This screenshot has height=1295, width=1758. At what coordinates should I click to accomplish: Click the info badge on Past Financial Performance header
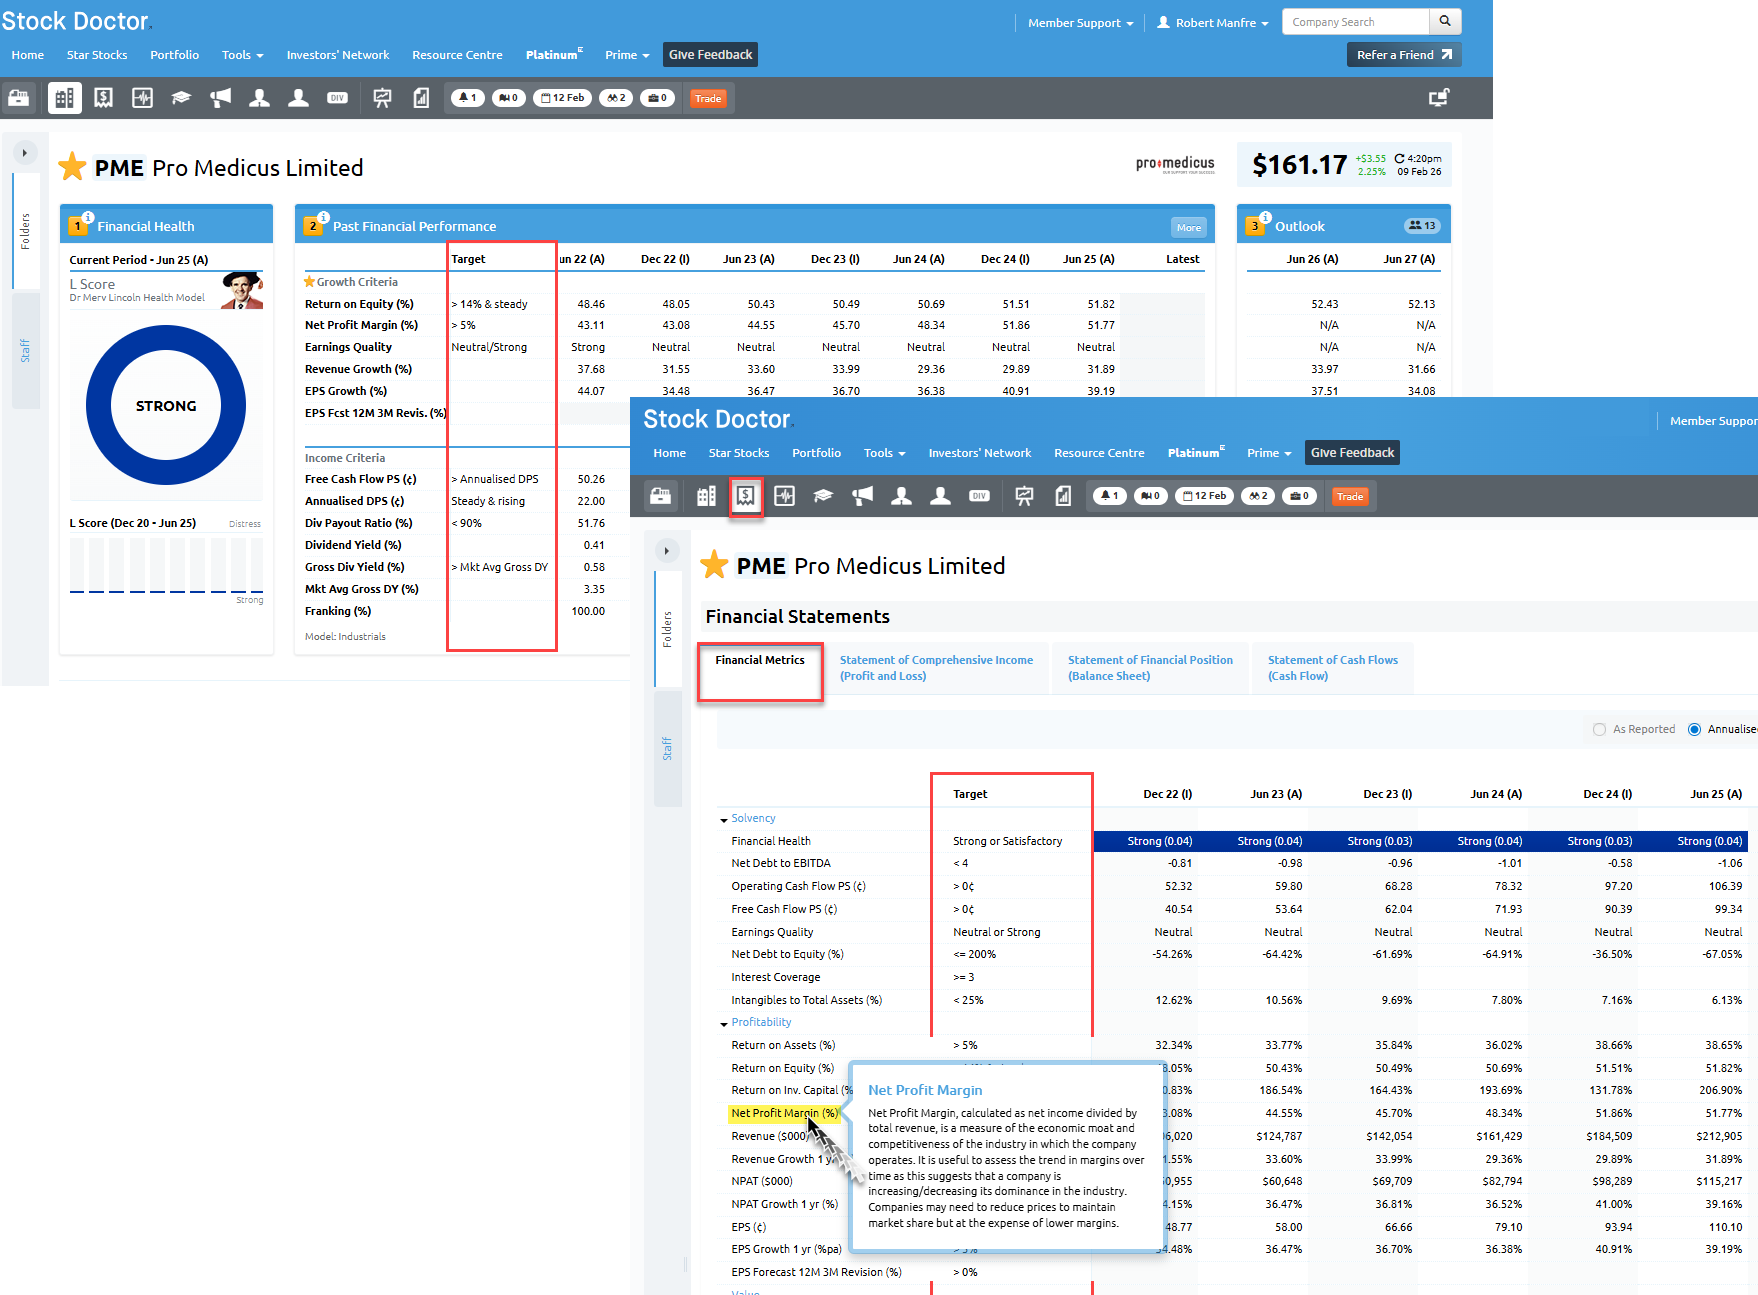[x=323, y=217]
